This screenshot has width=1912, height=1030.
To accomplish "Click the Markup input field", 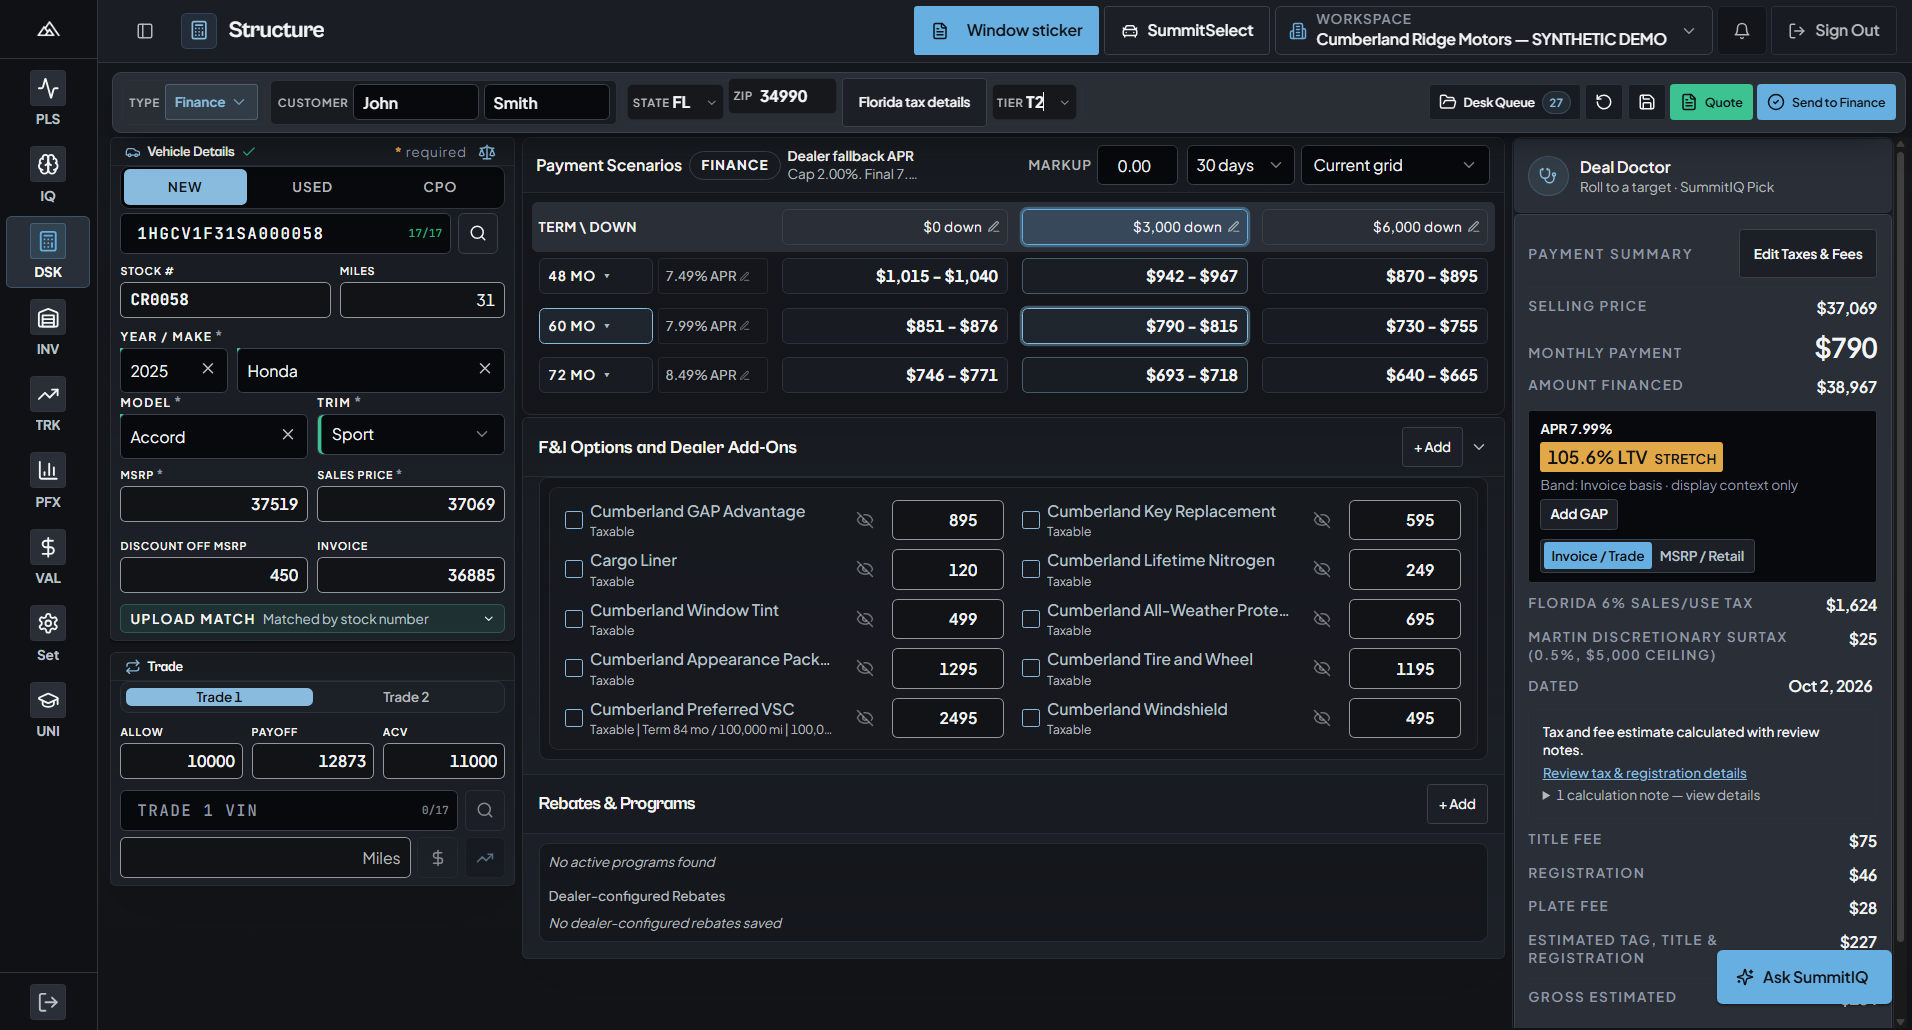I will click(x=1137, y=165).
